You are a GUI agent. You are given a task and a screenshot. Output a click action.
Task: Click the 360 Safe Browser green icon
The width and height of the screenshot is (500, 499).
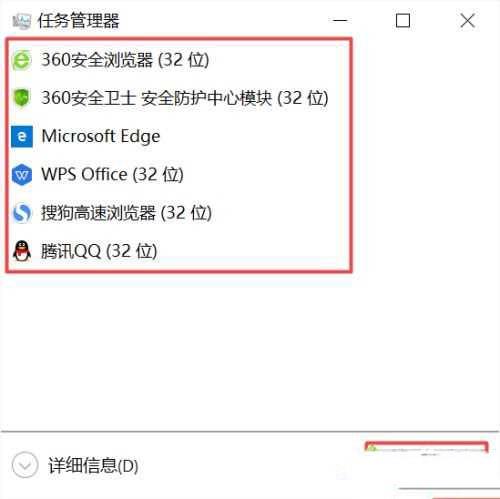pyautogui.click(x=22, y=60)
